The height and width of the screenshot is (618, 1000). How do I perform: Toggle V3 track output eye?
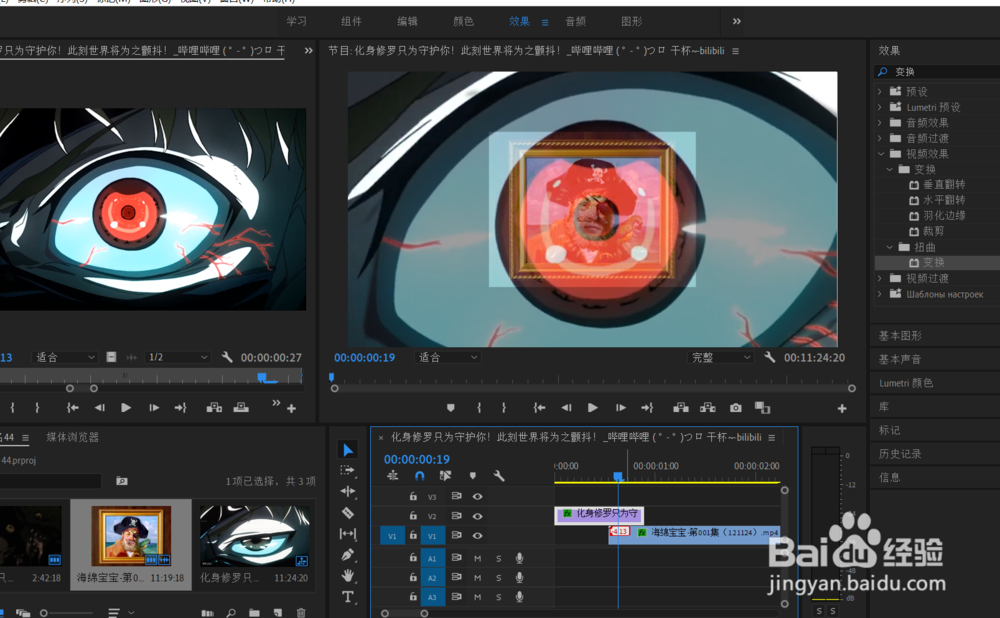tap(477, 496)
